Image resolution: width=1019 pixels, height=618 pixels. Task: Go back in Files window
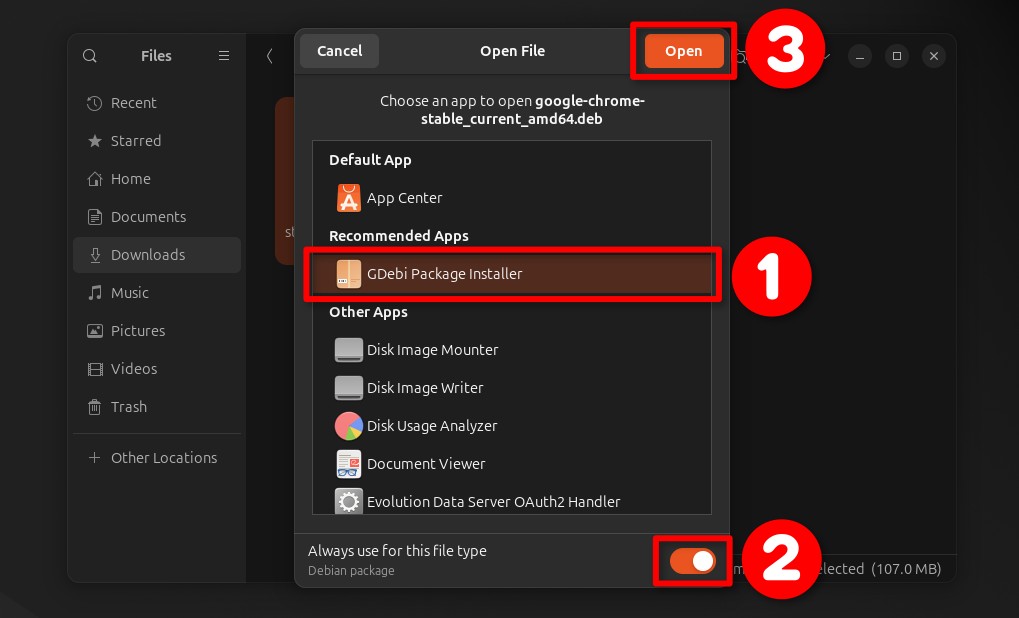coord(269,56)
